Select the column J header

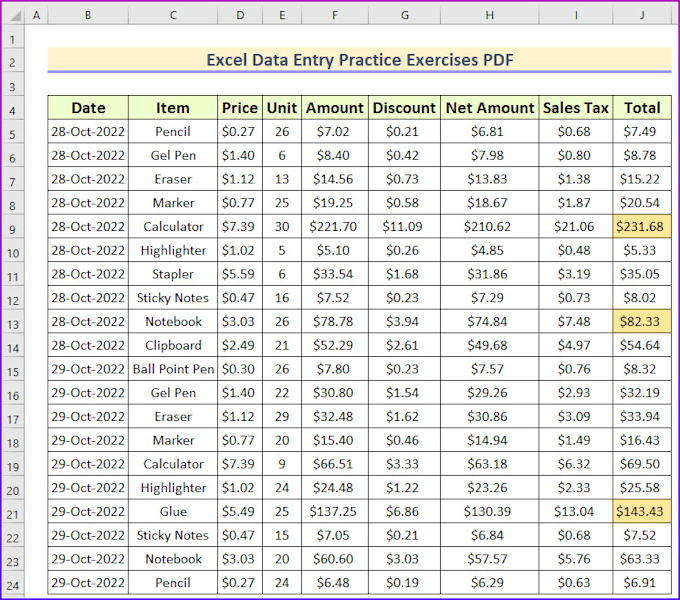640,16
